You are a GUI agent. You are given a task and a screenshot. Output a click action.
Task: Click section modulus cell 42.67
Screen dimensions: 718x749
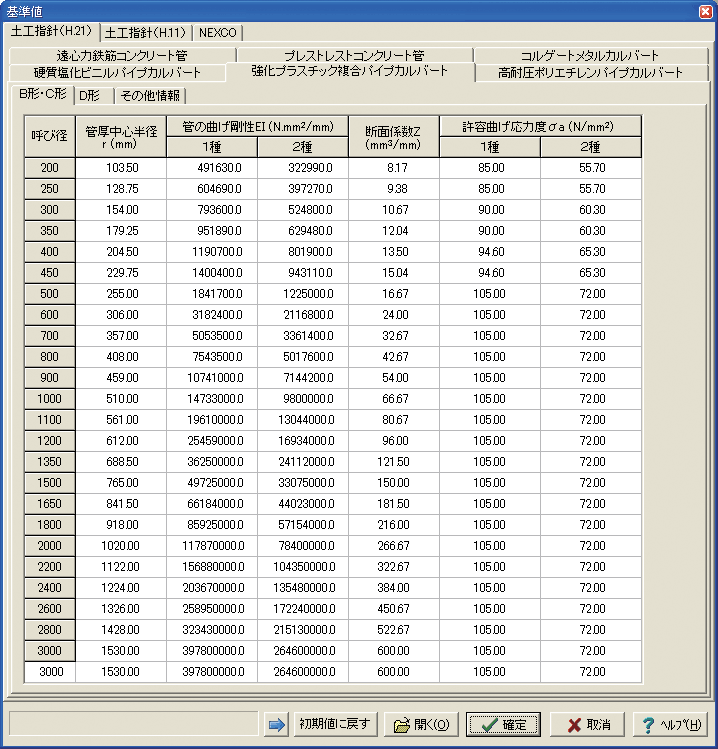pyautogui.click(x=394, y=357)
